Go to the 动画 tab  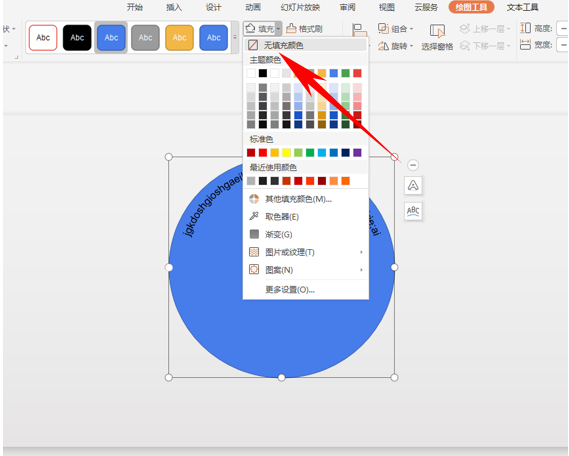tap(253, 7)
